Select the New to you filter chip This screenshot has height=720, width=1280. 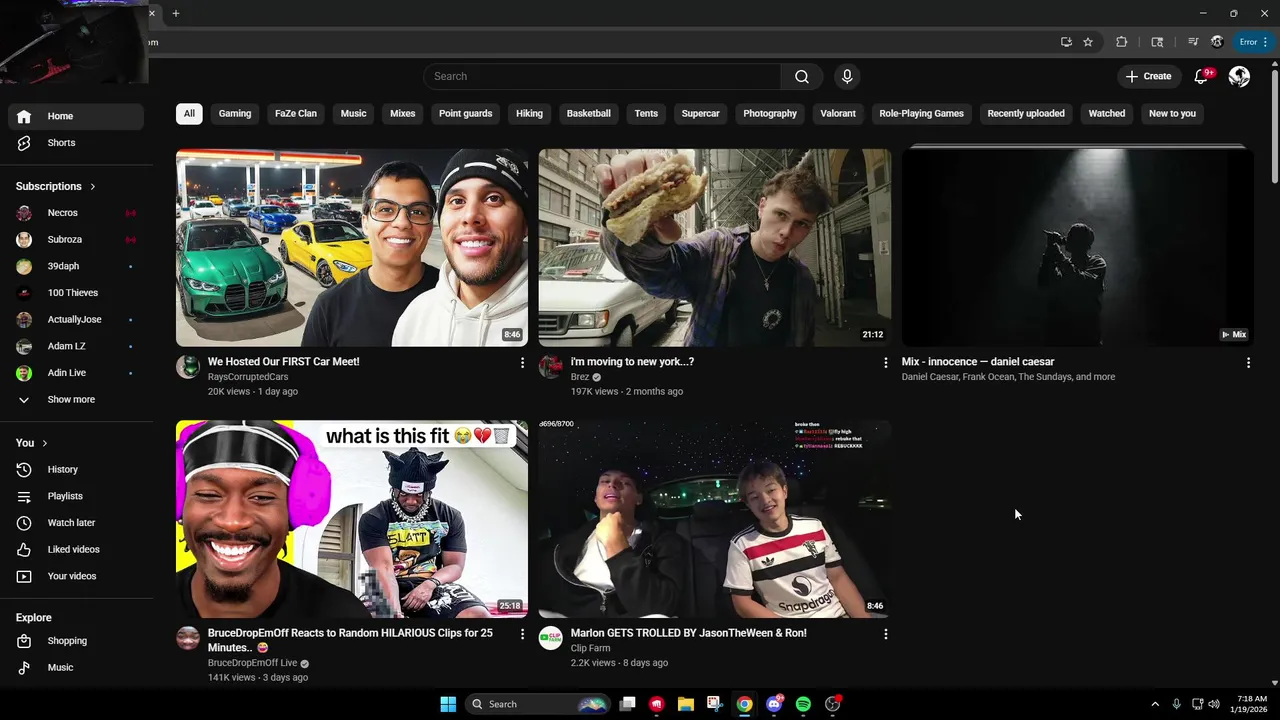[1172, 114]
